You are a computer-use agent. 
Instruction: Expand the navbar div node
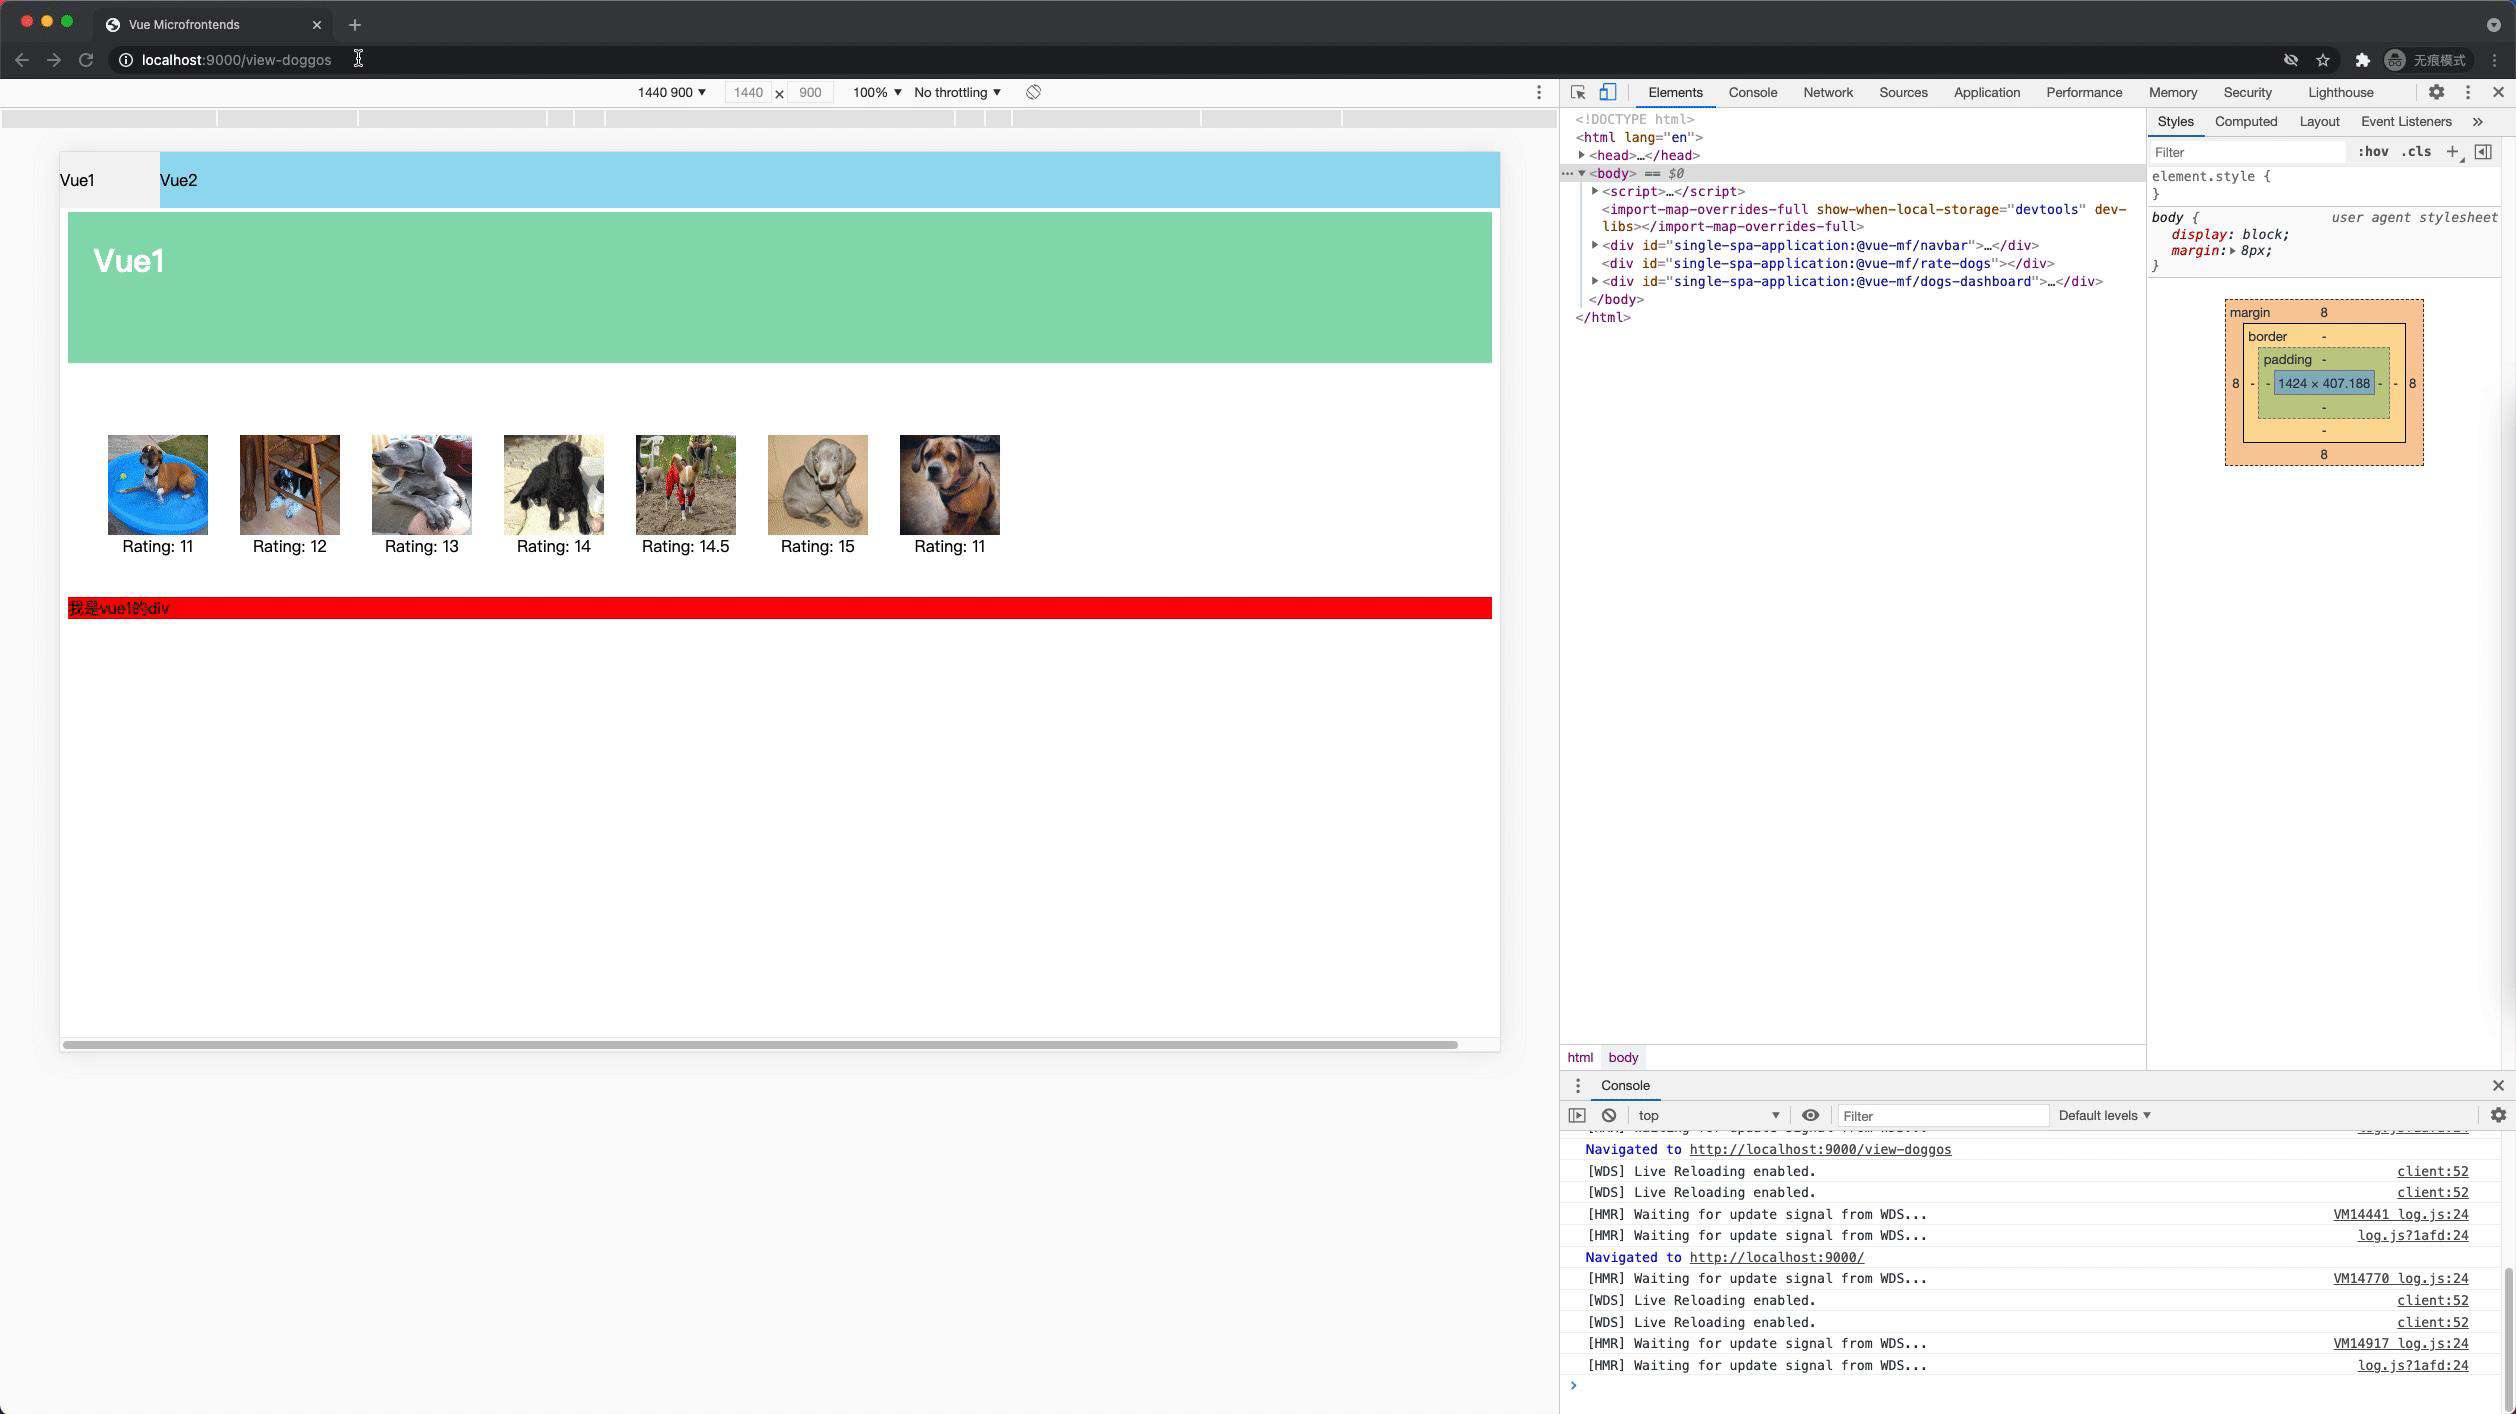click(1595, 245)
